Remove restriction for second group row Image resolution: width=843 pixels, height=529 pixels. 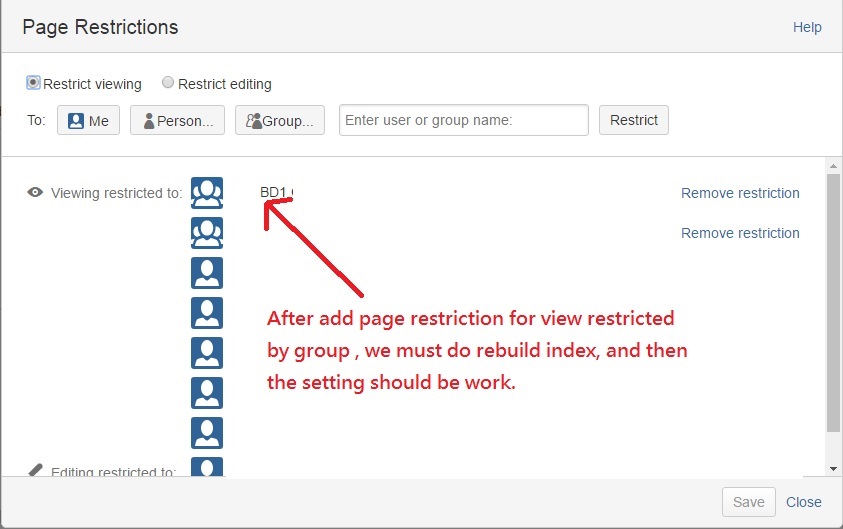[x=740, y=233]
